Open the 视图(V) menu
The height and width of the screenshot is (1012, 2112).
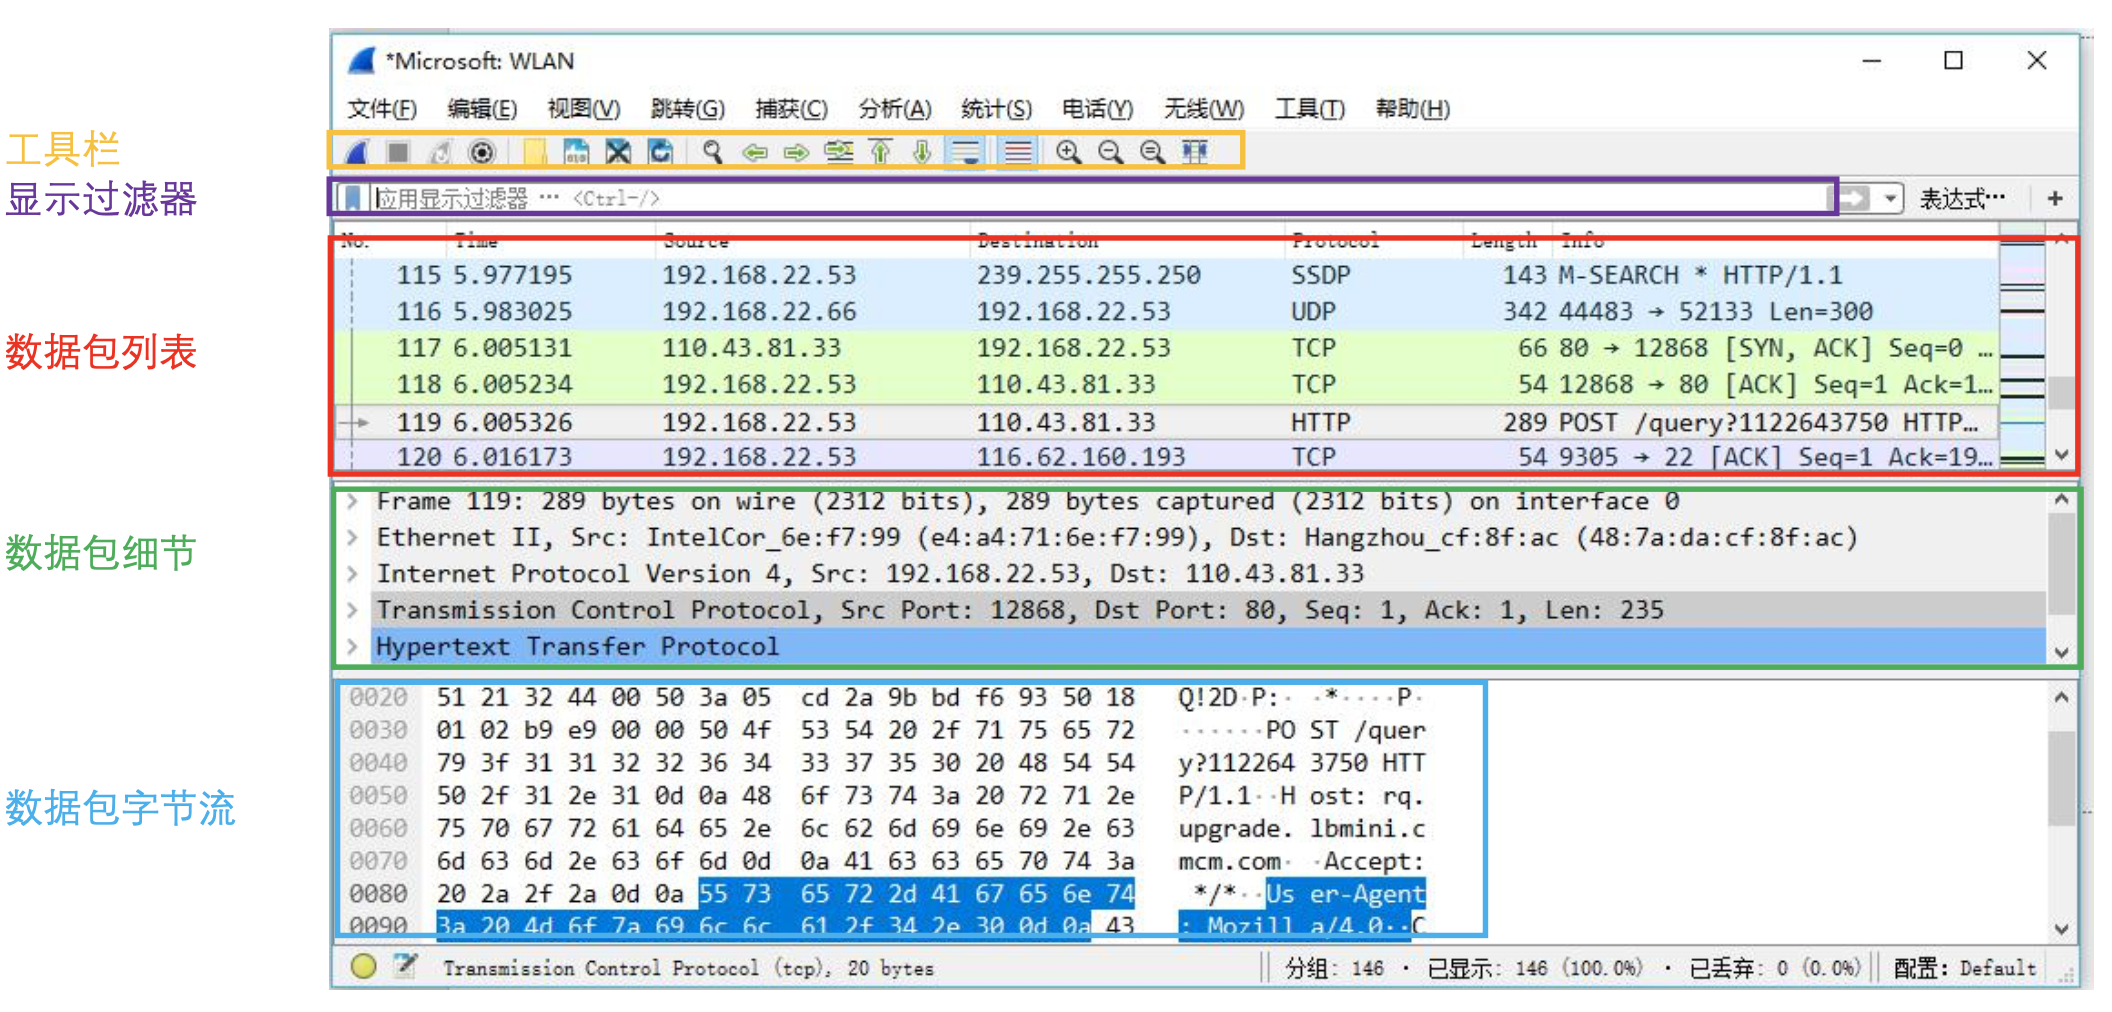[584, 109]
